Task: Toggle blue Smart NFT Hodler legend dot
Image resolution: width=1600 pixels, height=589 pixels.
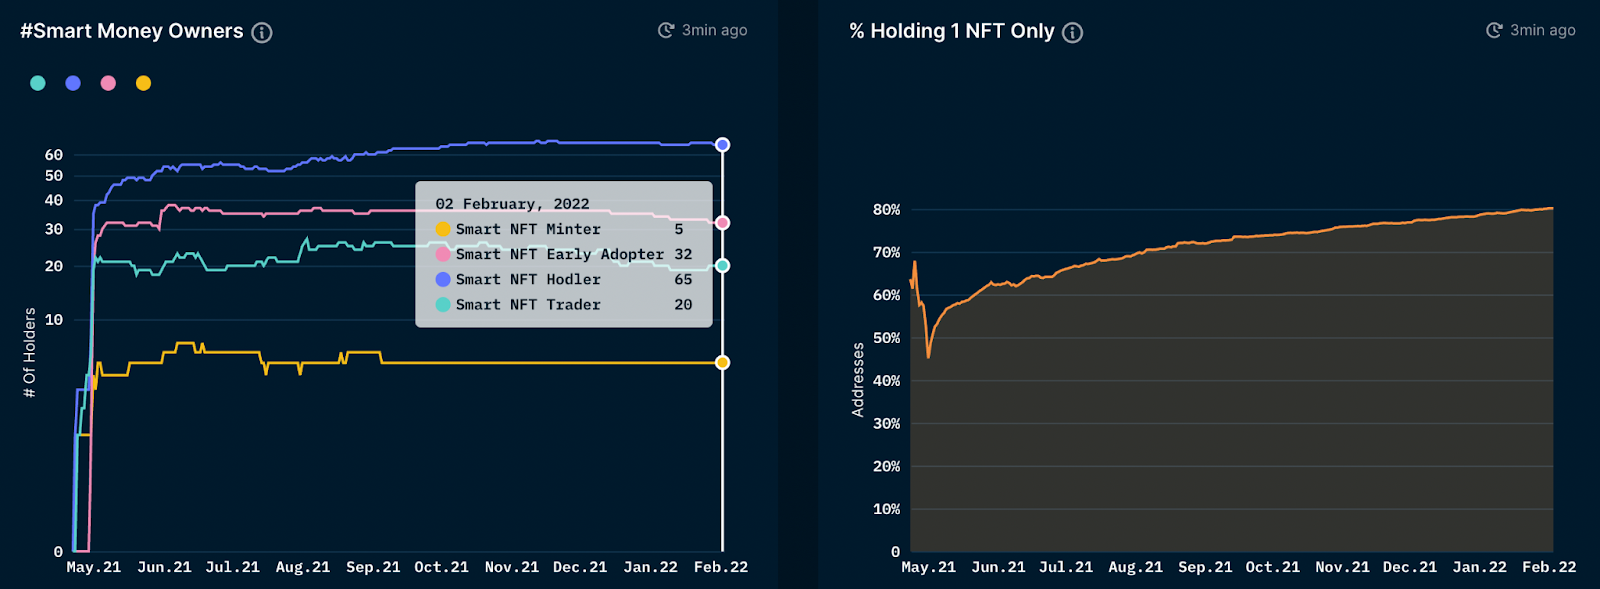Action: tap(73, 83)
